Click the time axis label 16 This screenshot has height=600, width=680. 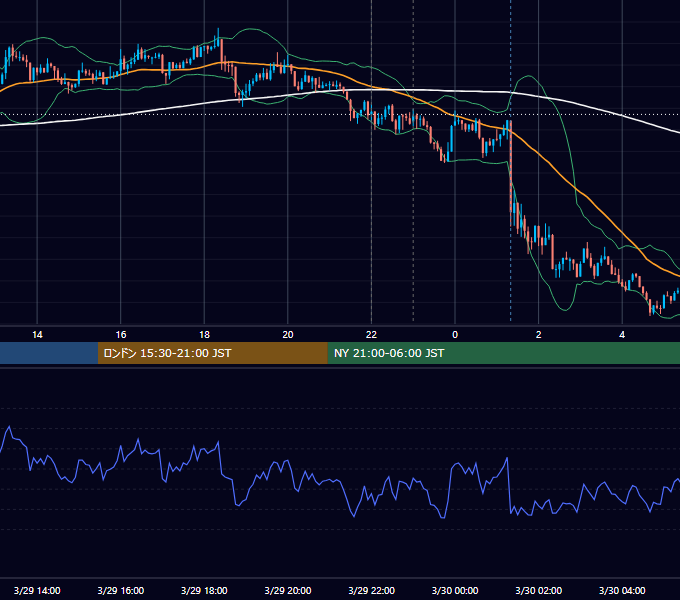(x=121, y=335)
